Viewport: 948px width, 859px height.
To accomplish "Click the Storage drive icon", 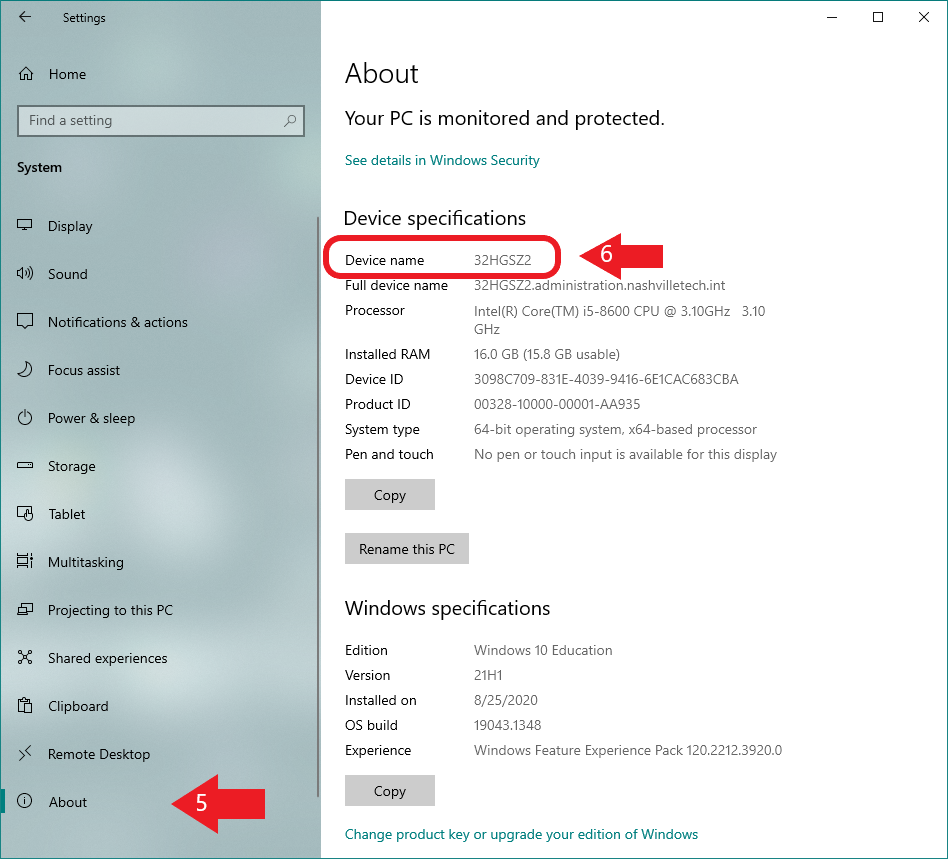I will pyautogui.click(x=25, y=465).
